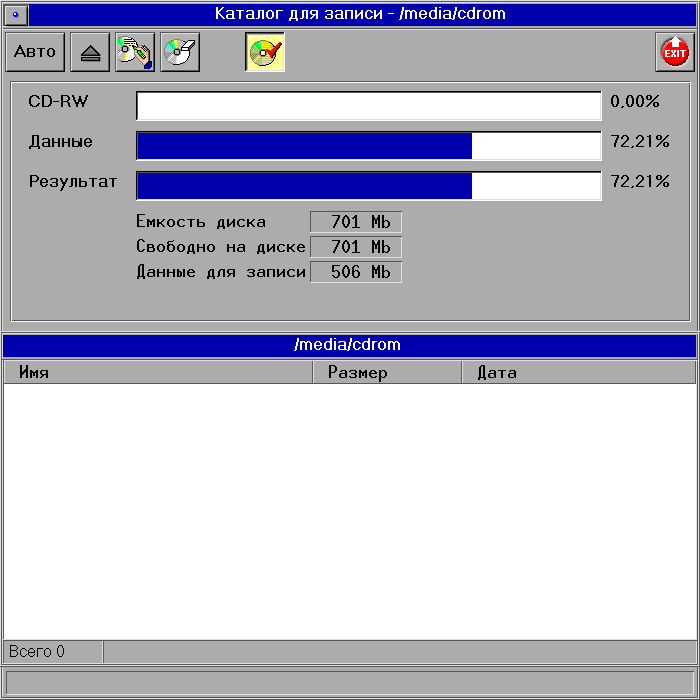
Task: Sort file list by Имя column
Action: [158, 372]
